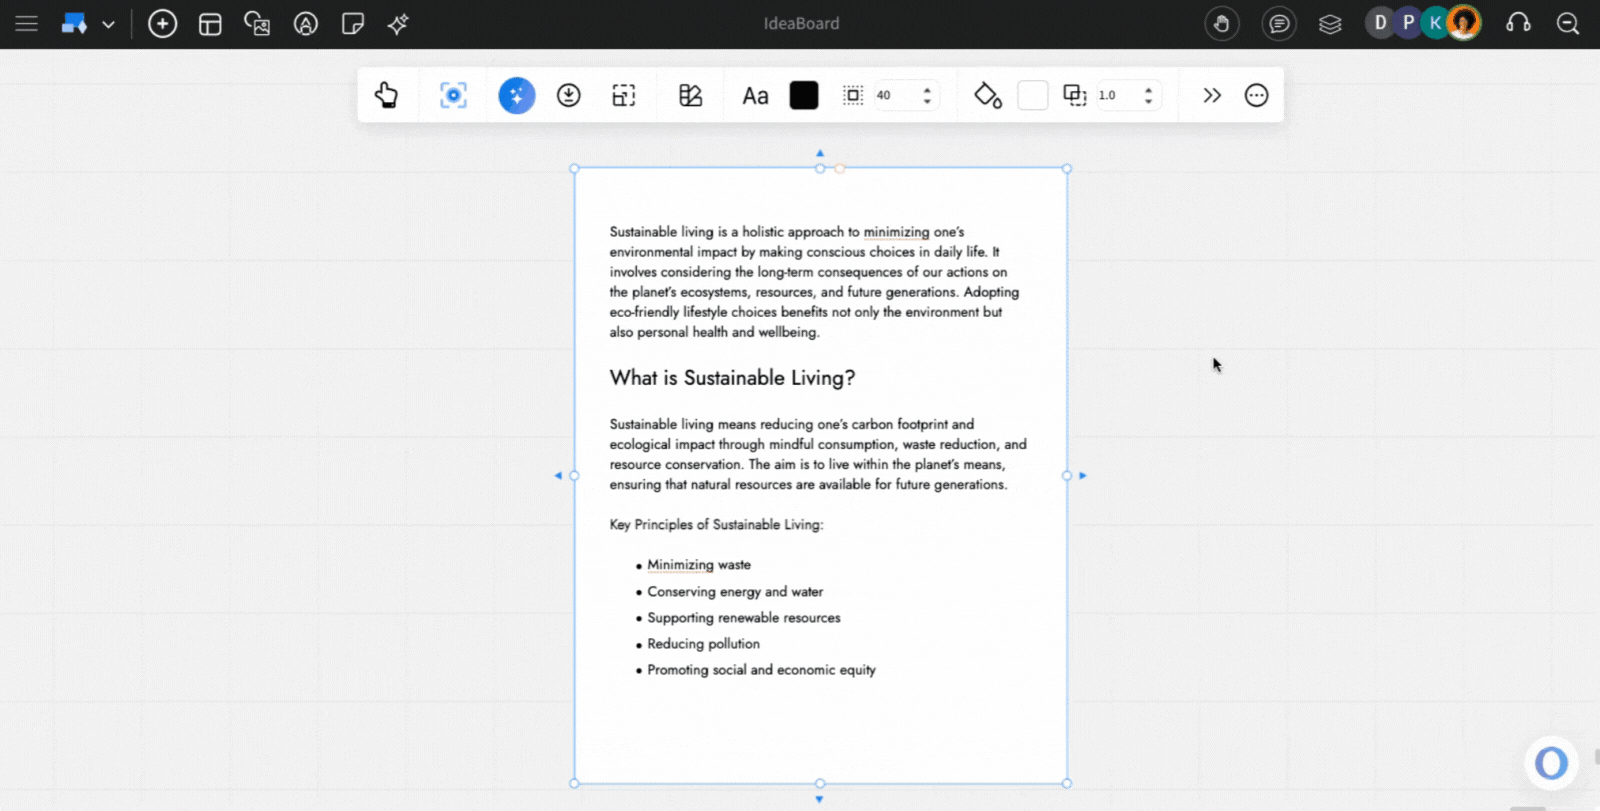Start audio call with headphones icon
The height and width of the screenshot is (811, 1600).
coord(1518,24)
